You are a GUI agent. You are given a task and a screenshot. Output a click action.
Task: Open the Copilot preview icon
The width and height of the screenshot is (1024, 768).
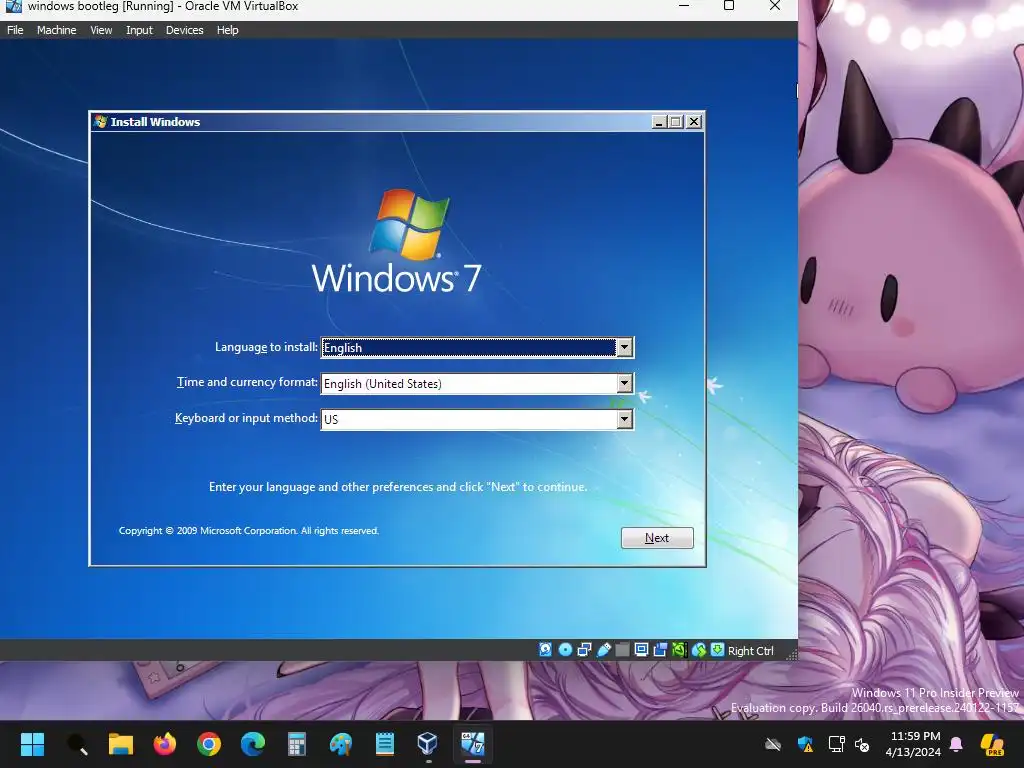[993, 744]
